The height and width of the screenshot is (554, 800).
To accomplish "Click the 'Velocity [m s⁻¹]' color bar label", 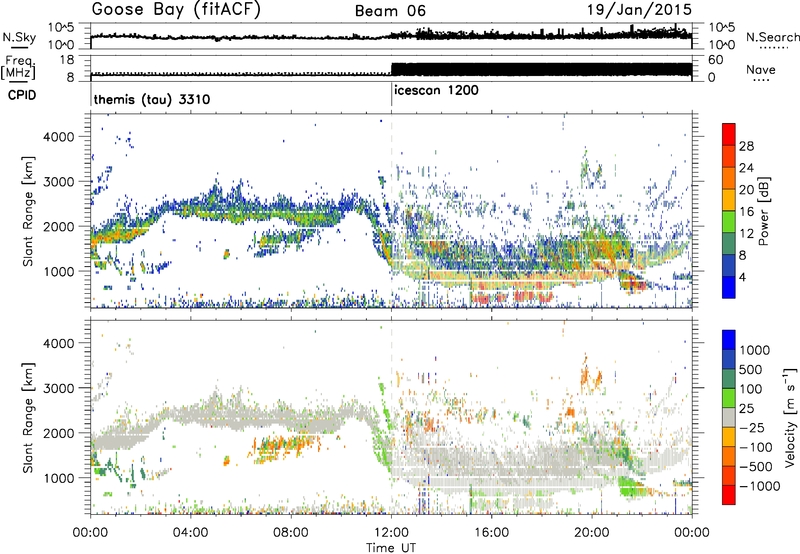I will [790, 417].
